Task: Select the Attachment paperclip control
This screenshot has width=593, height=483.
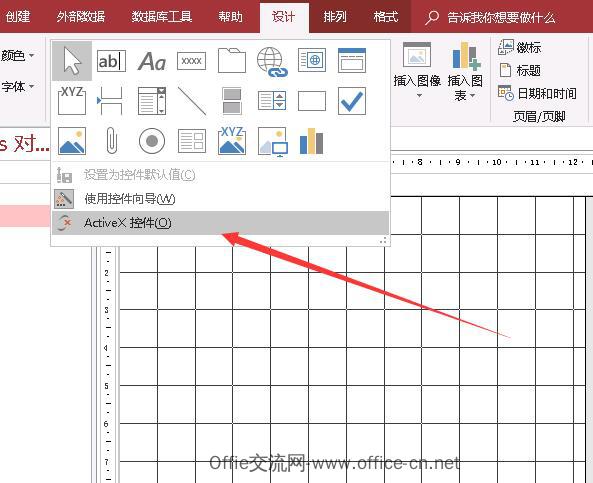Action: click(x=112, y=141)
